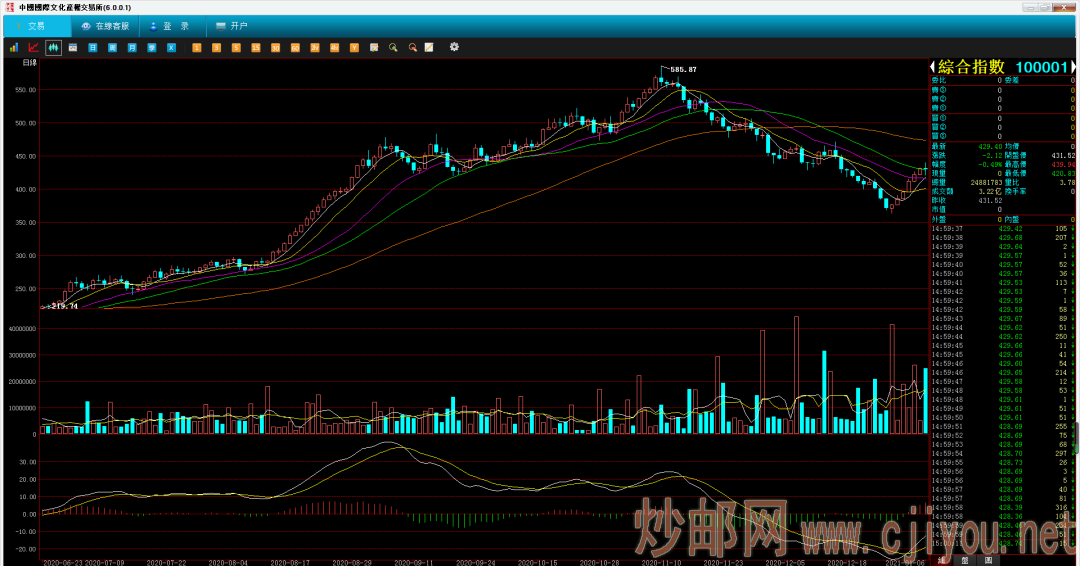This screenshot has width=1080, height=566.
Task: Switch to daily period (日) icon
Action: (x=93, y=47)
